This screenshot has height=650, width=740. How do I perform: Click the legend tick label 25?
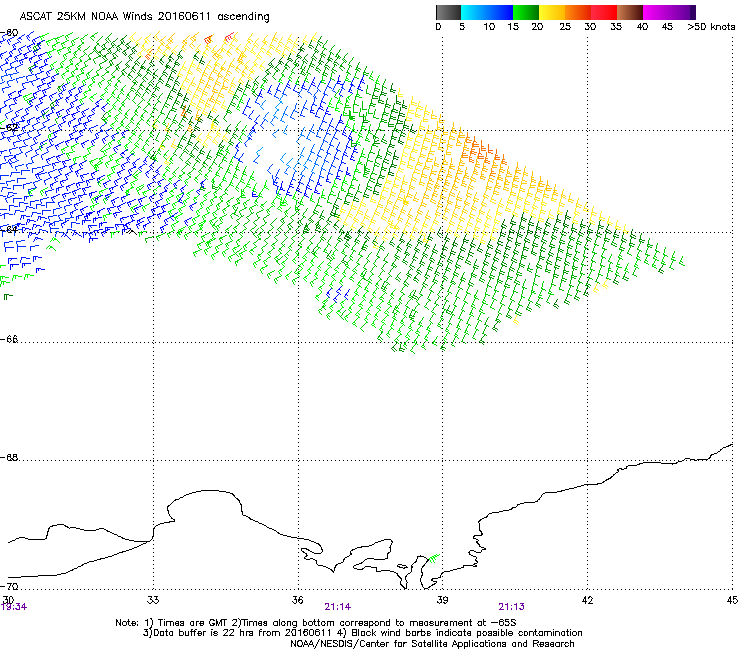coord(565,27)
